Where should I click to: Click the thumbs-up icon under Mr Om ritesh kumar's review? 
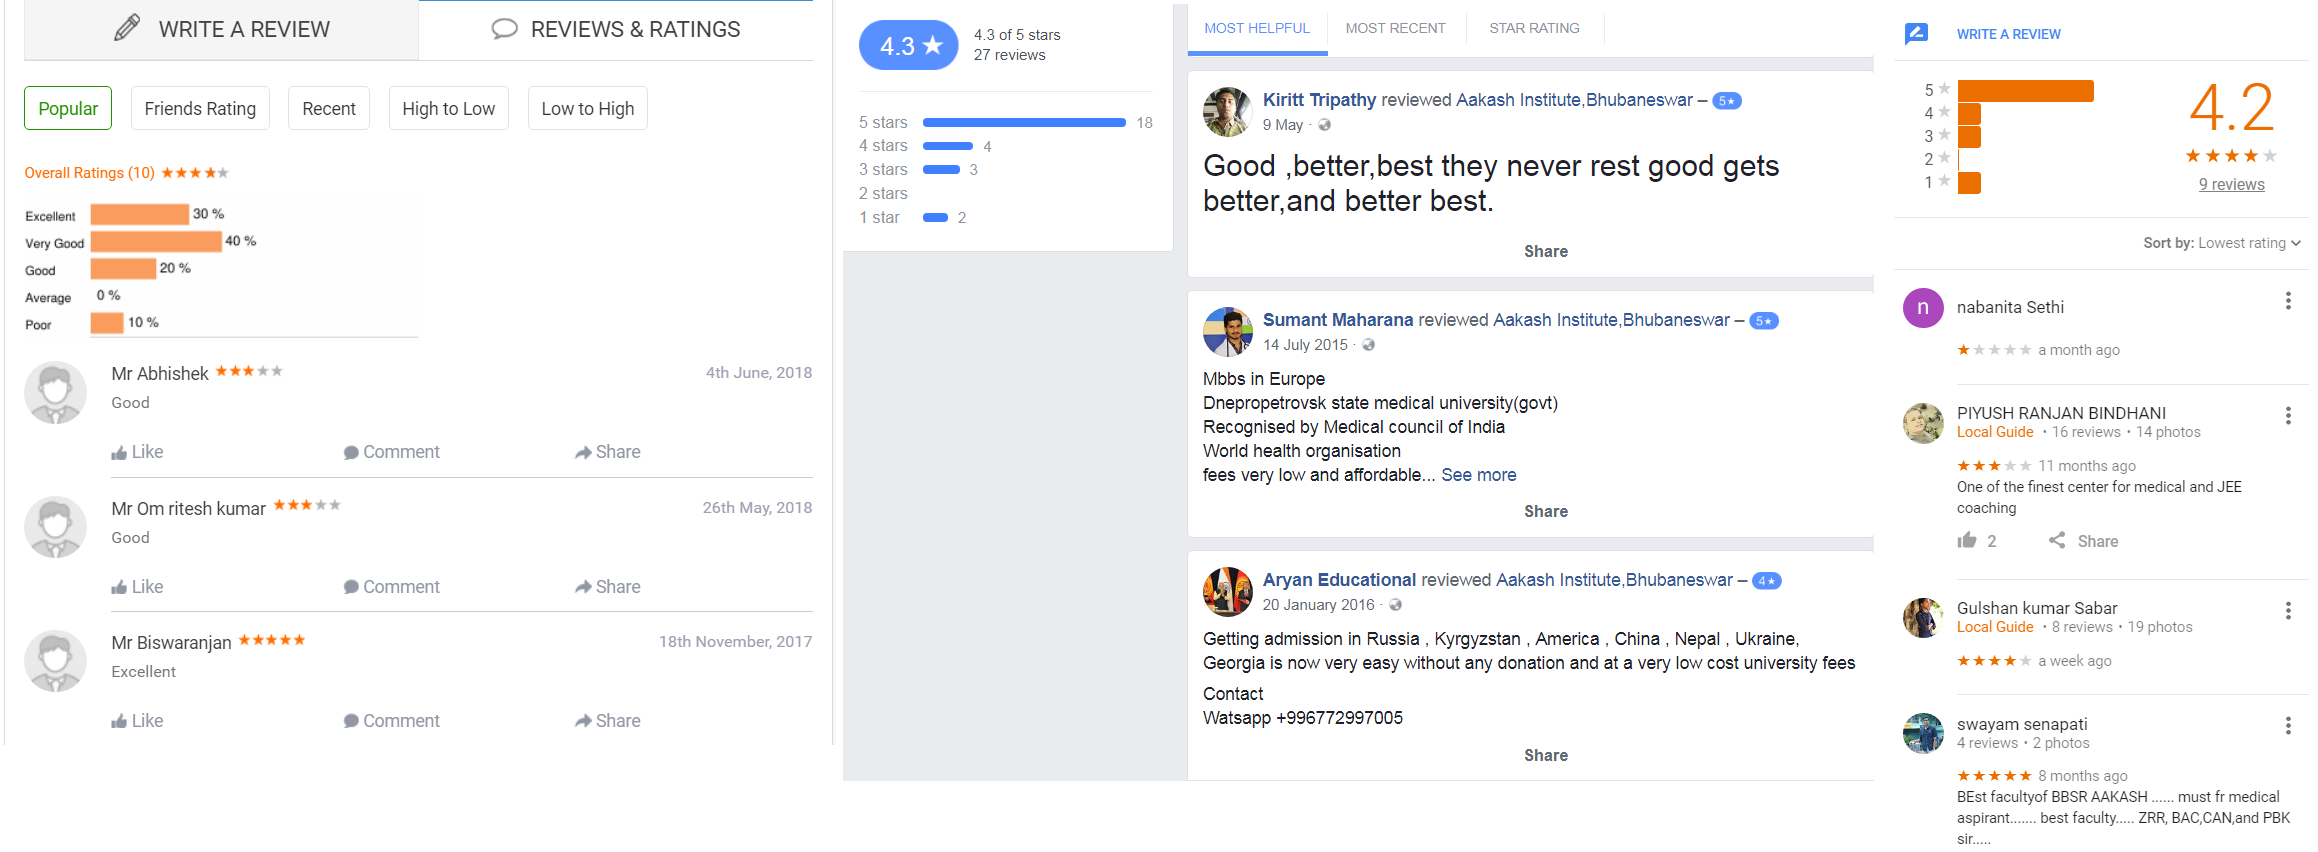pos(119,588)
